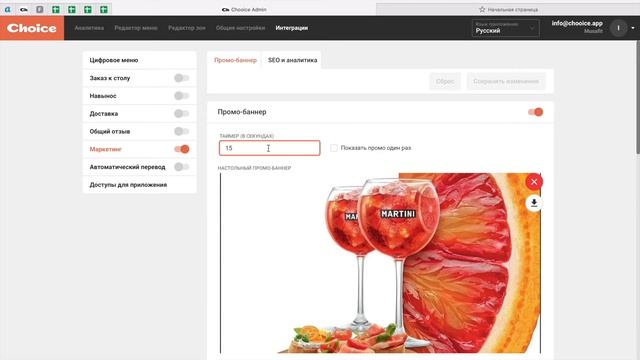640x360 pixels.
Task: Open Доступы для приложения
Action: point(140,184)
